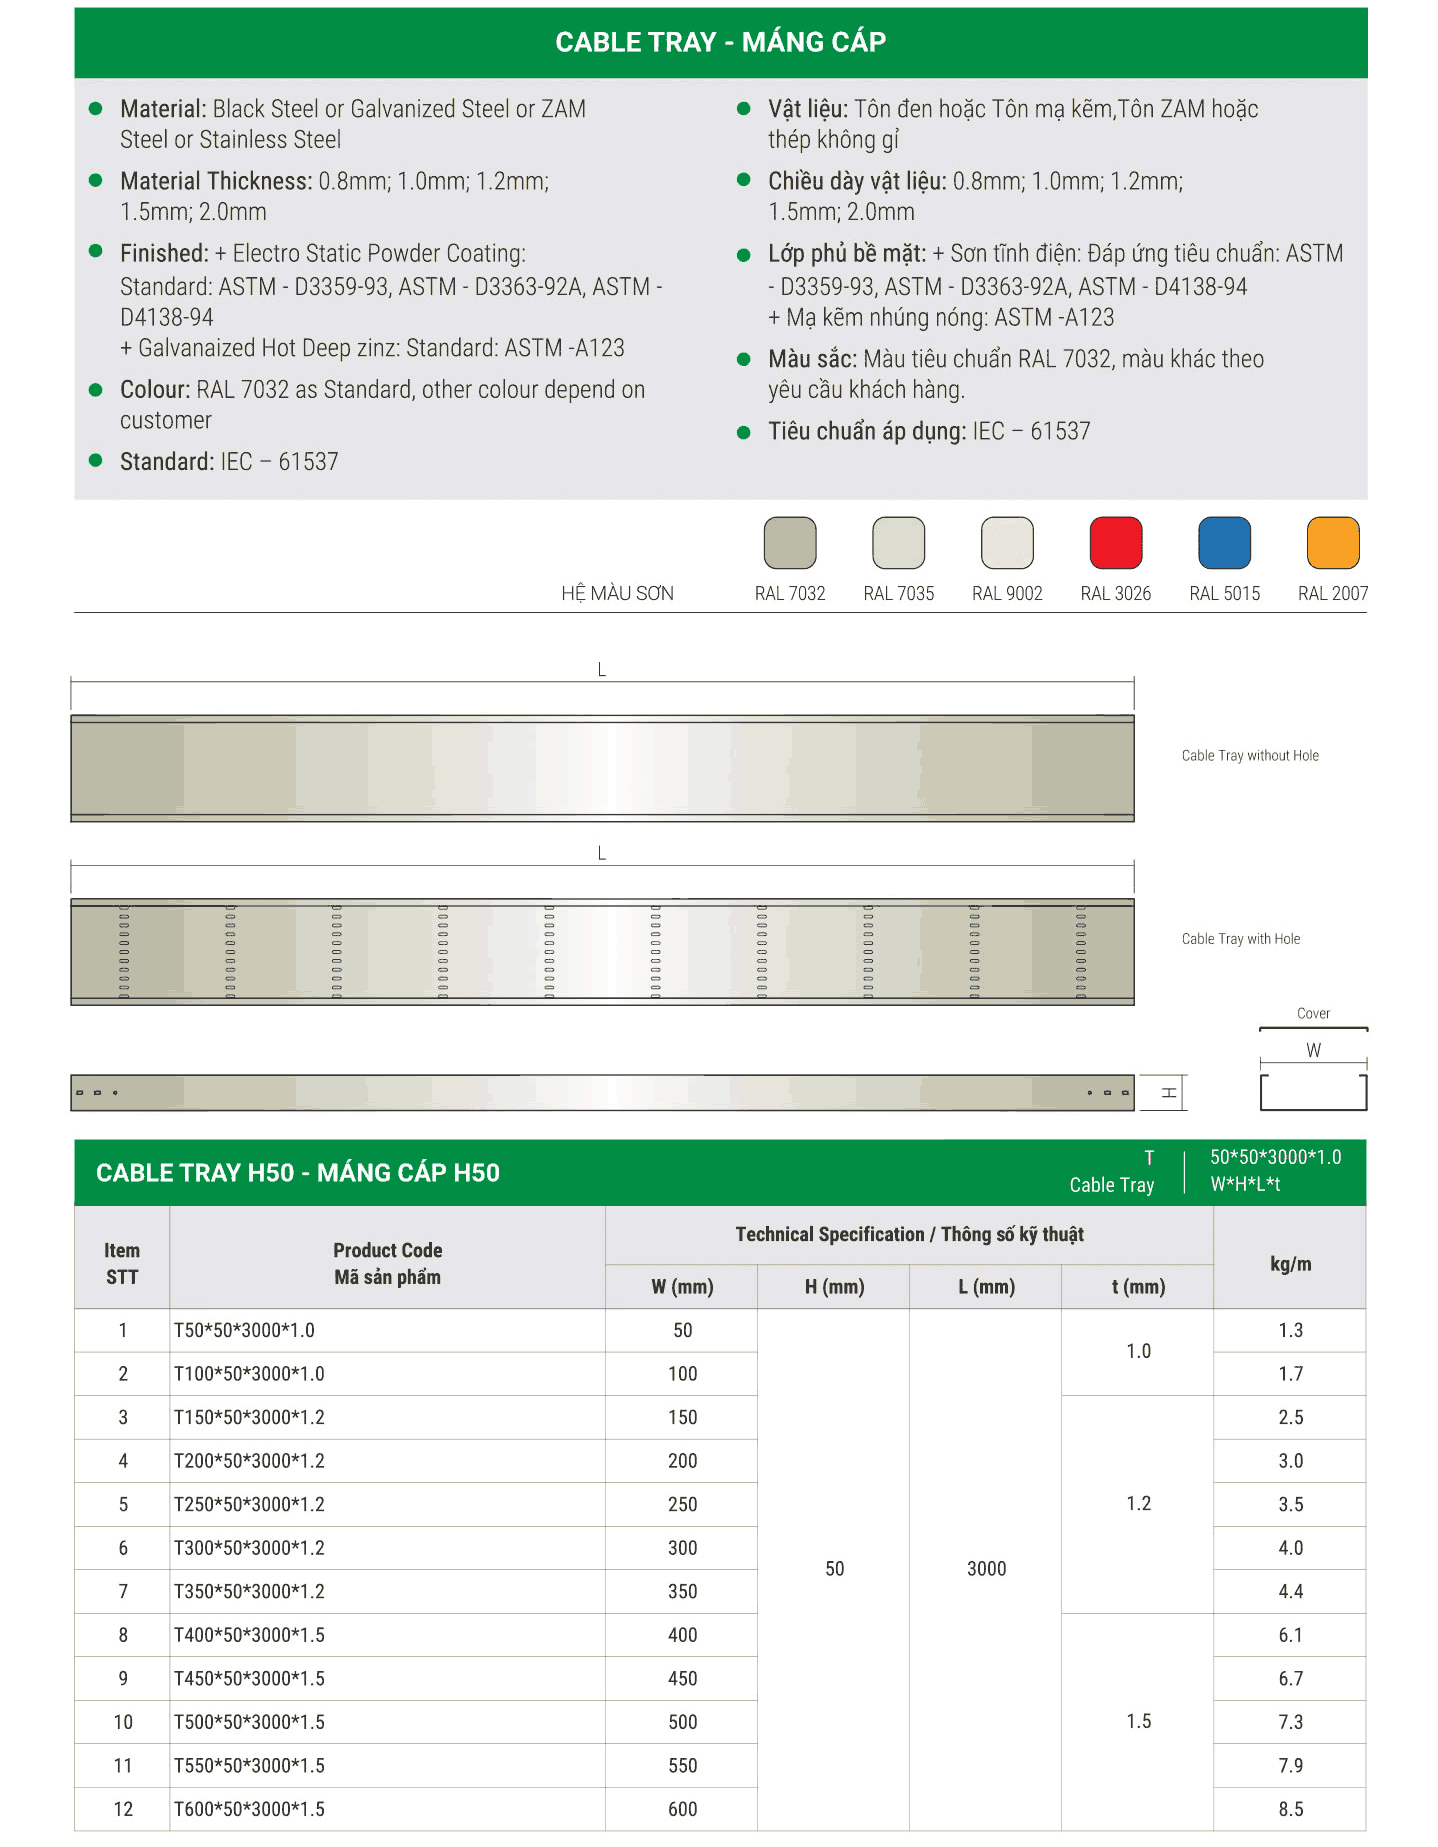Click the 'Finished:' bullet text
Viewport: 1438px width, 1847px height.
[x=391, y=300]
